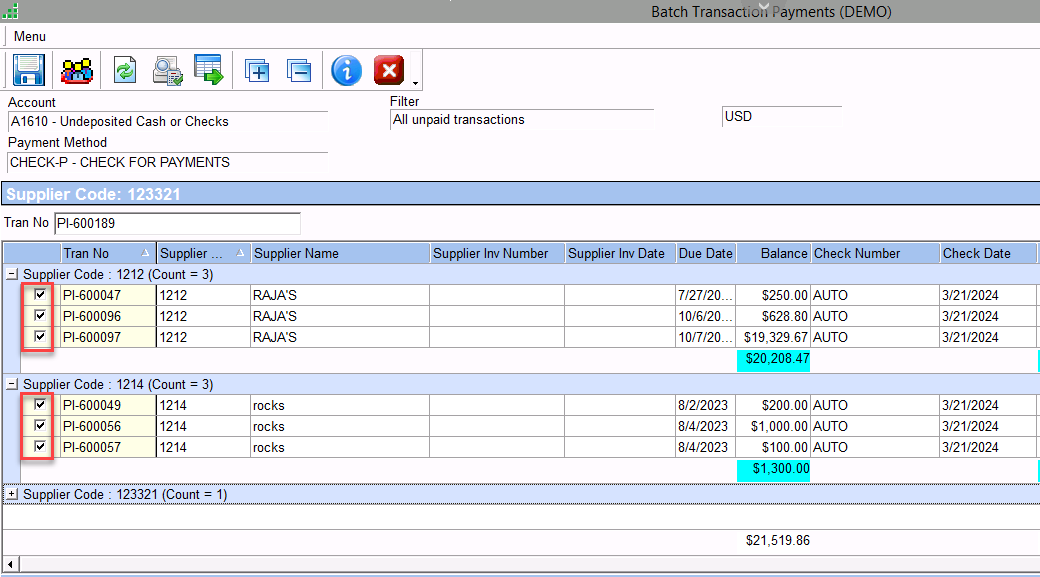Uncheck the PI-600047 transaction checkbox
1040x577 pixels.
[40, 295]
